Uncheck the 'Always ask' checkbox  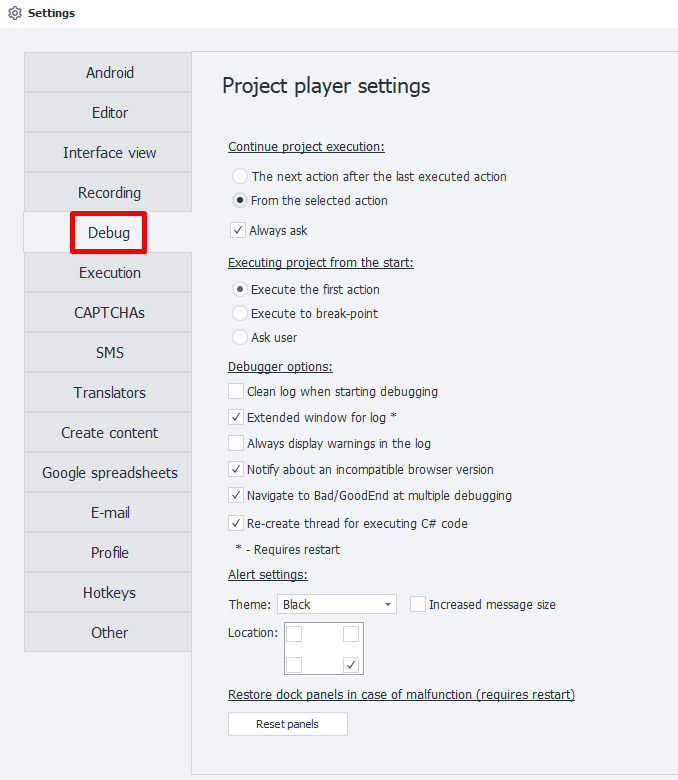pos(238,230)
